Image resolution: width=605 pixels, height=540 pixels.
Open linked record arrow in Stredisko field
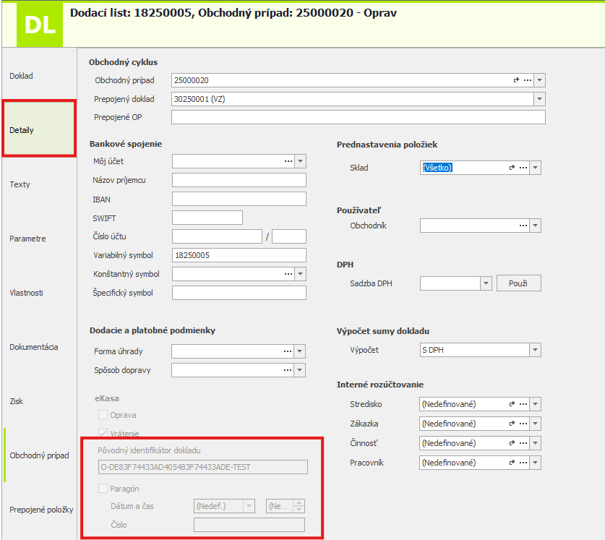coord(512,404)
